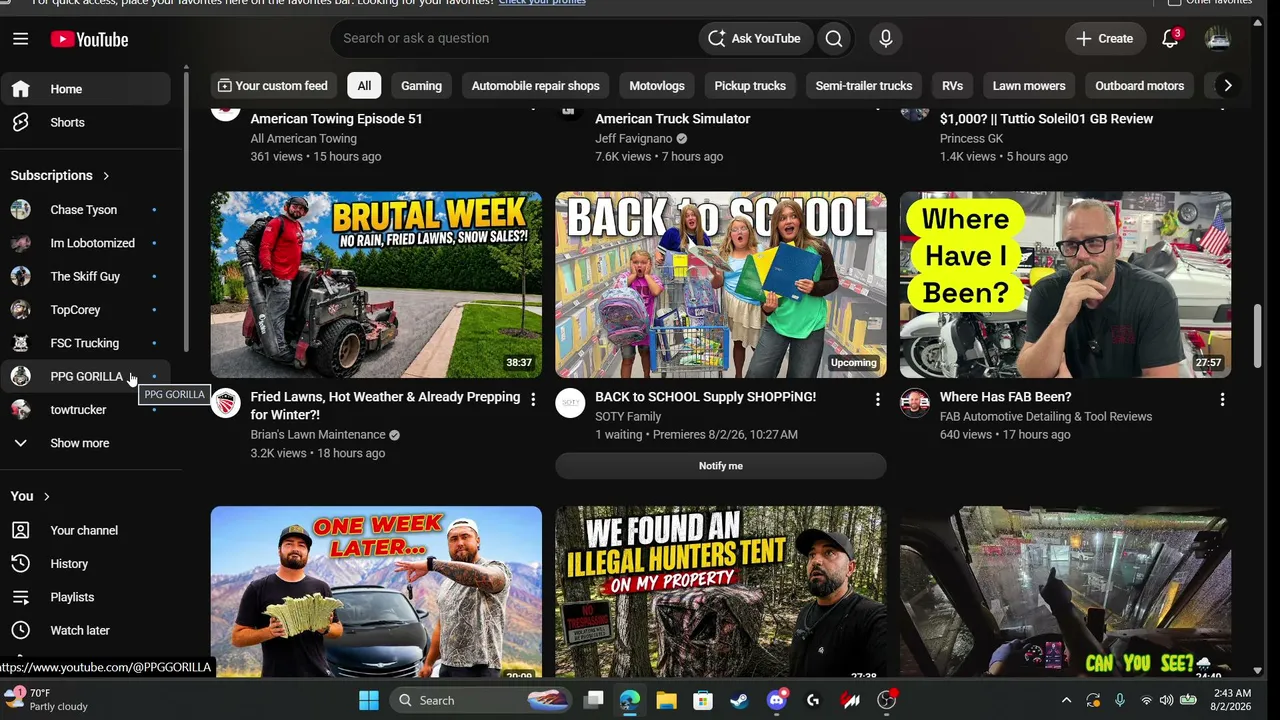Launch Steam from the taskbar
This screenshot has height=720, width=1280.
pyautogui.click(x=739, y=700)
